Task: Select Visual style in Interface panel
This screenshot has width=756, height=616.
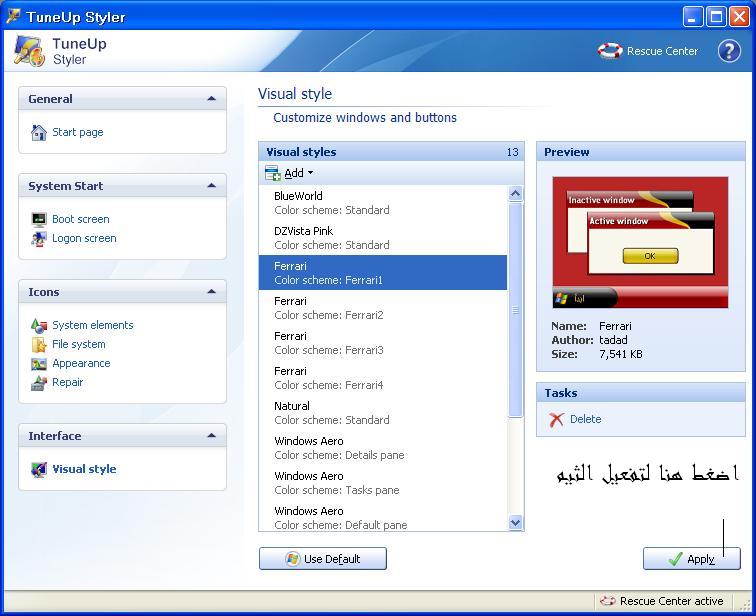Action: (84, 469)
